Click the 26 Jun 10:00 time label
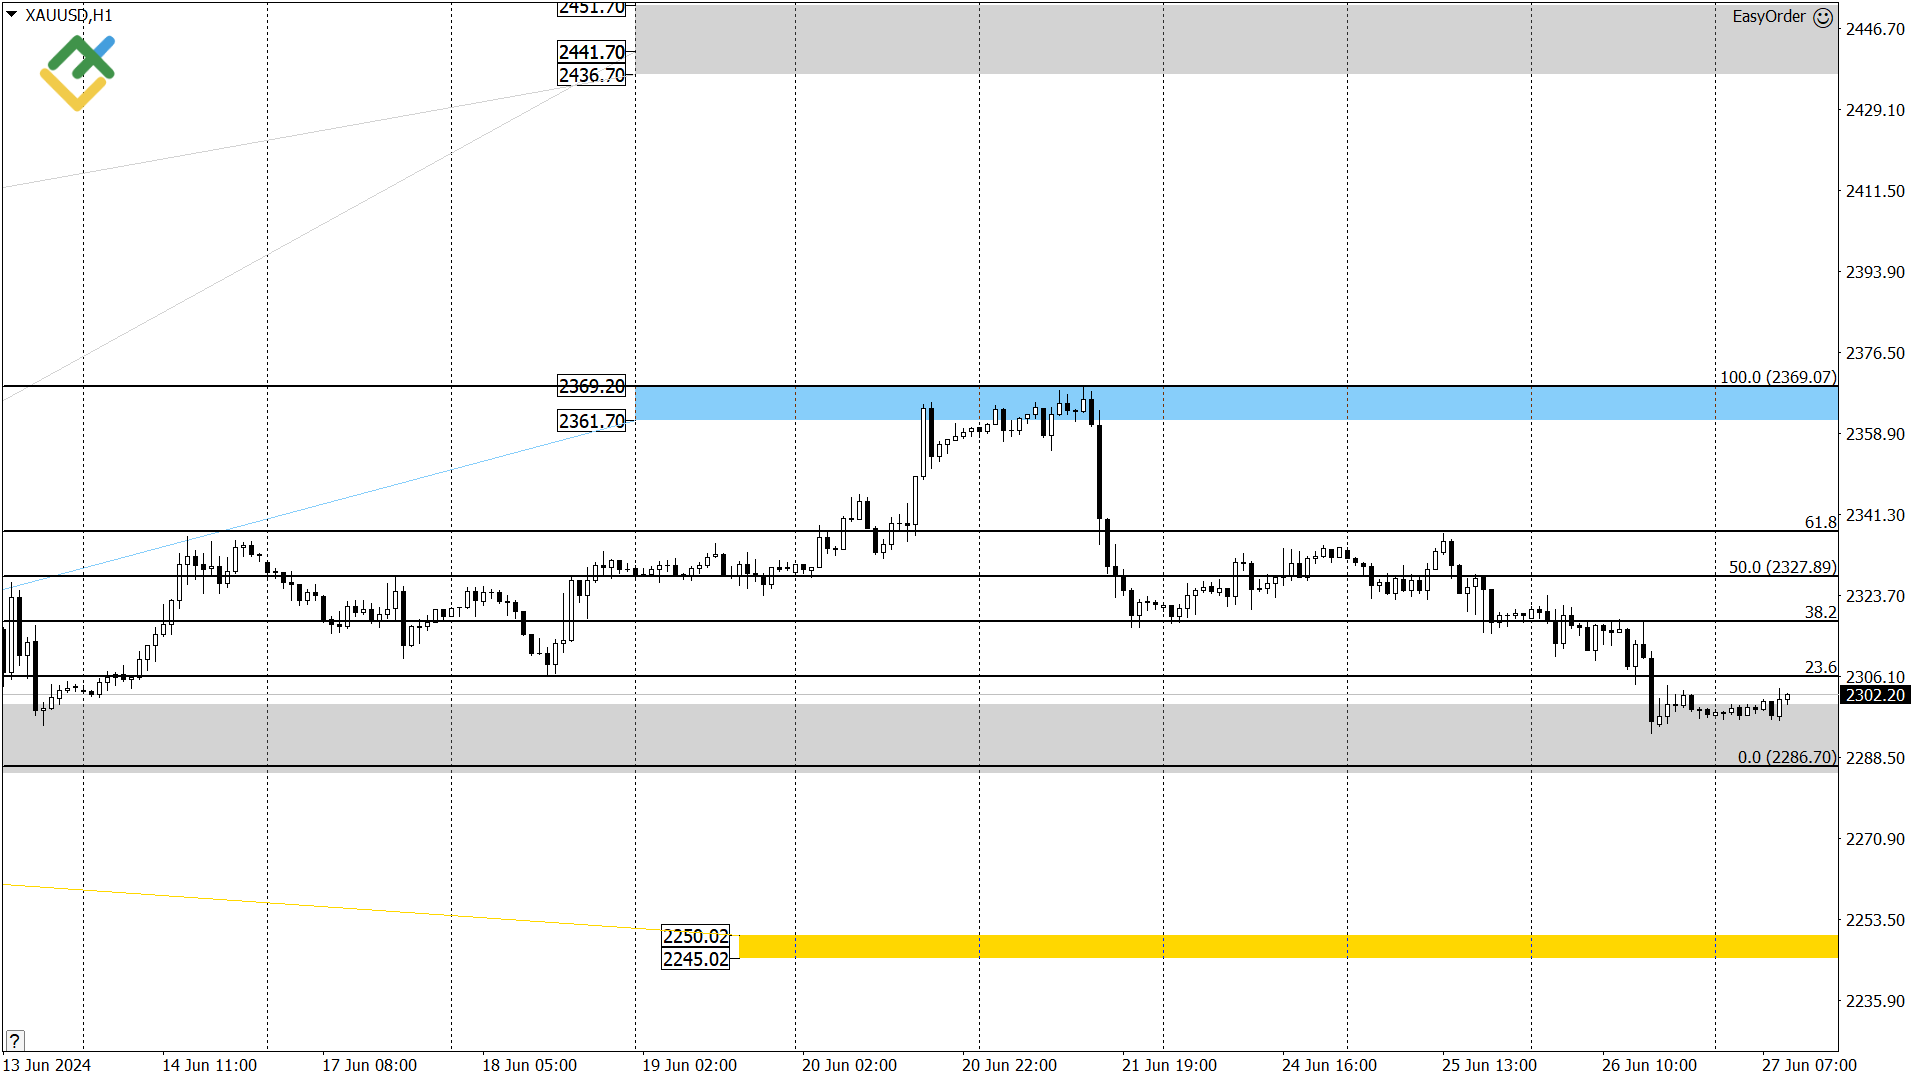The image size is (1920, 1080). pos(1649,1065)
